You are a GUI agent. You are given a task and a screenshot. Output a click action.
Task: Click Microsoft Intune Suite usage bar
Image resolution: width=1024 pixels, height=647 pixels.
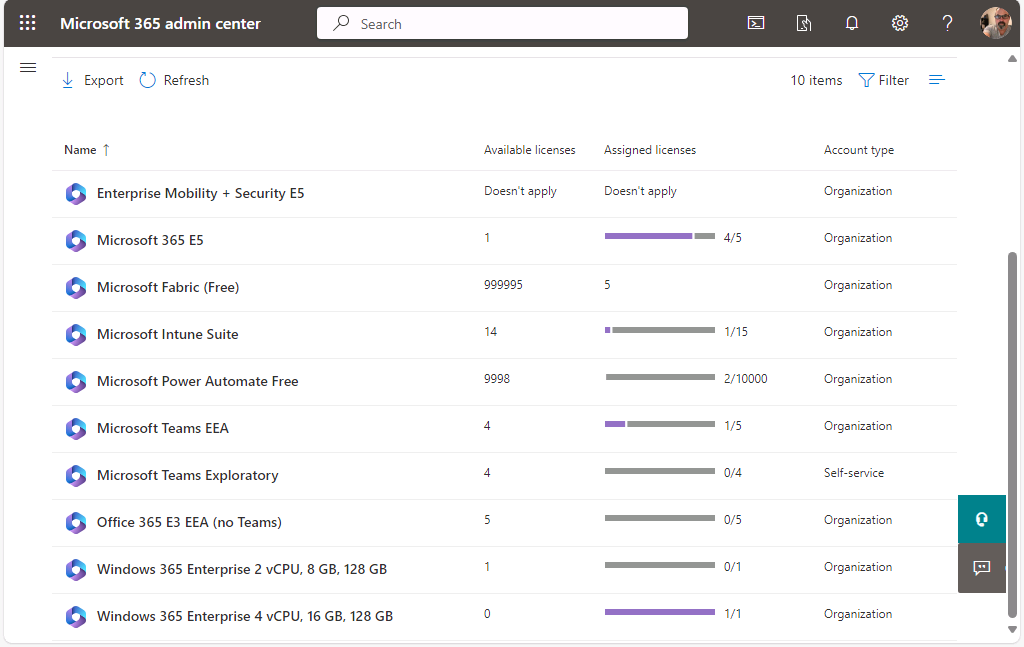pos(660,330)
